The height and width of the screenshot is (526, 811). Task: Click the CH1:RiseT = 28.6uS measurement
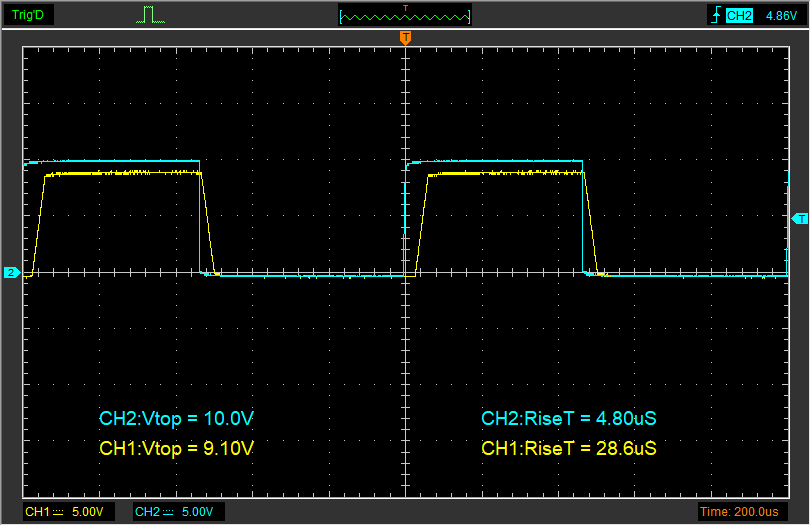[569, 448]
